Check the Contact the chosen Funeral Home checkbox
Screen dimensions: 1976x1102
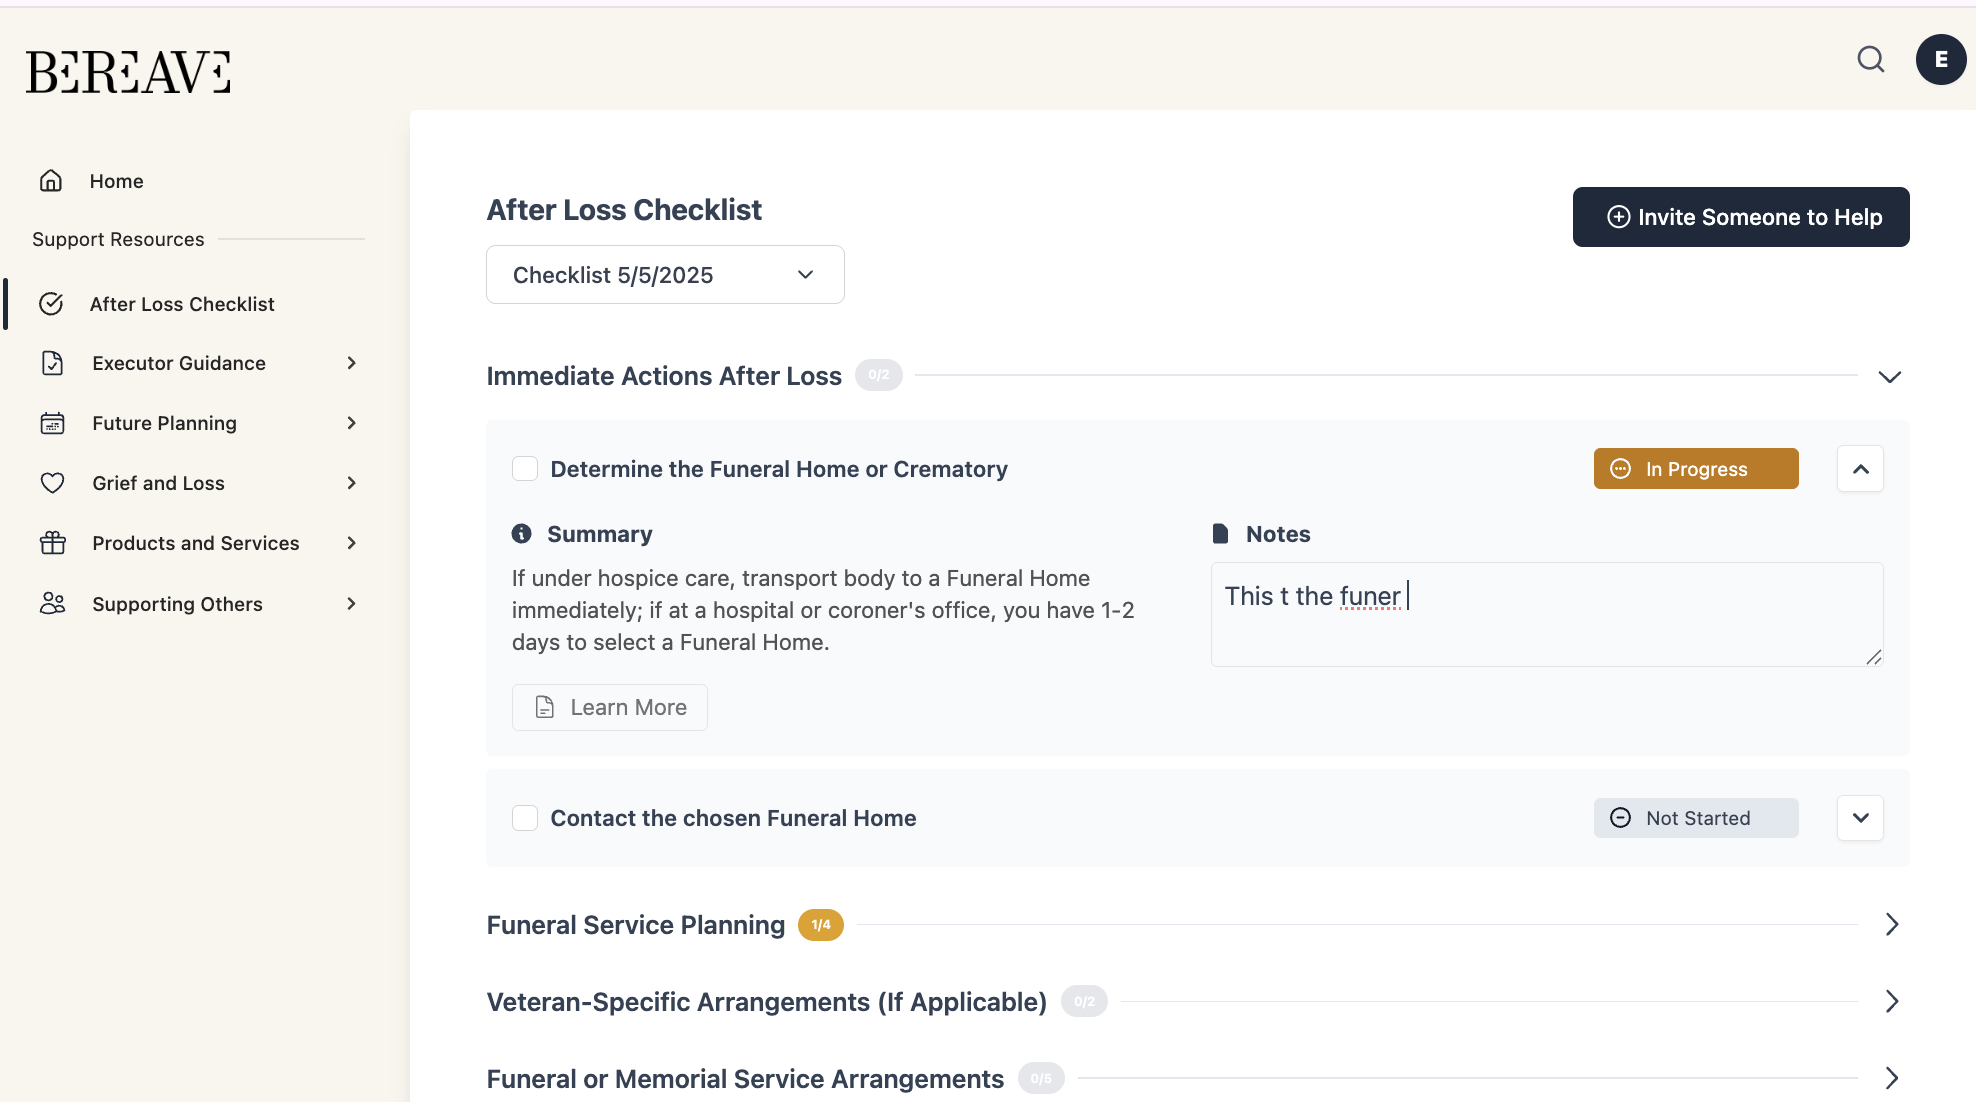pyautogui.click(x=525, y=818)
